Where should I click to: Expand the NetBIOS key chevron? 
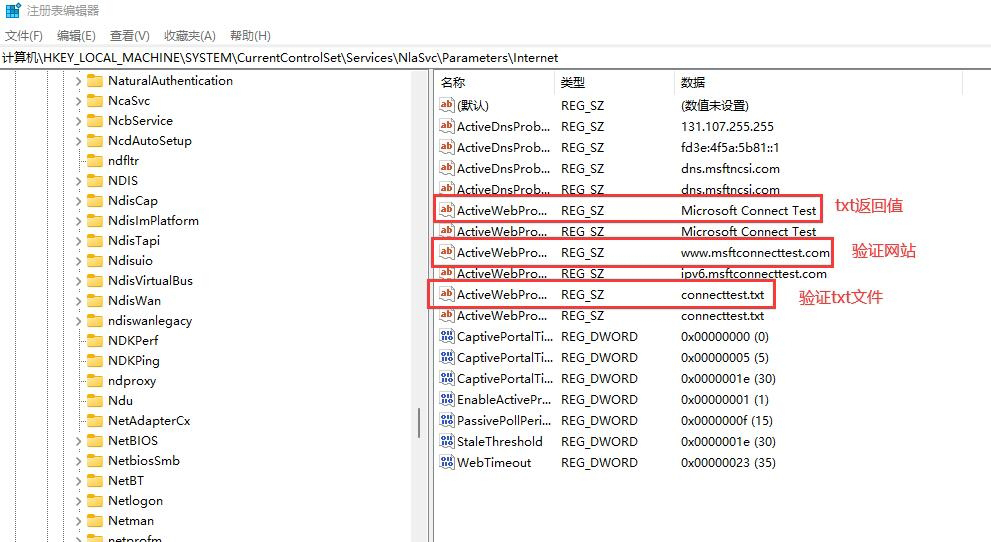(79, 440)
